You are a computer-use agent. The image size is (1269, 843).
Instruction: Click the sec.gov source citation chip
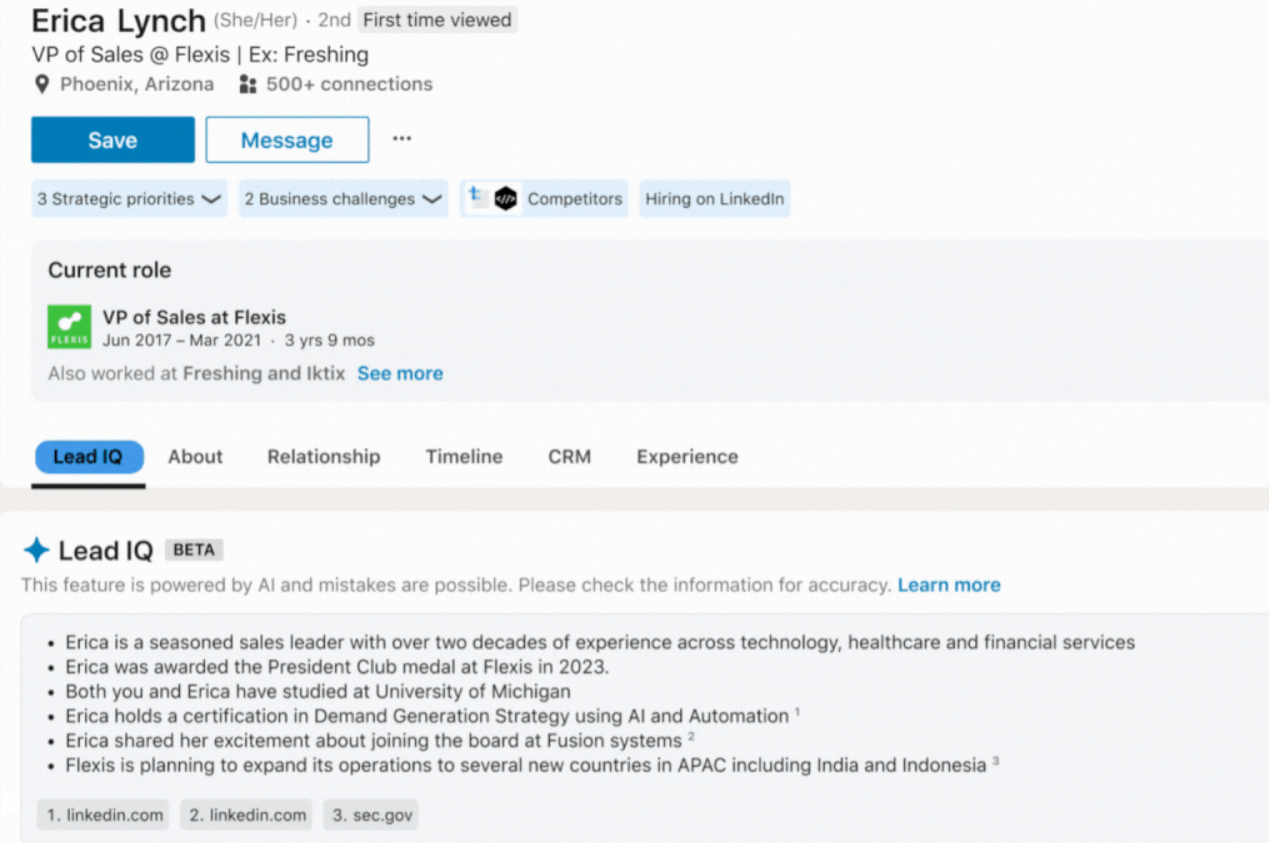point(370,814)
